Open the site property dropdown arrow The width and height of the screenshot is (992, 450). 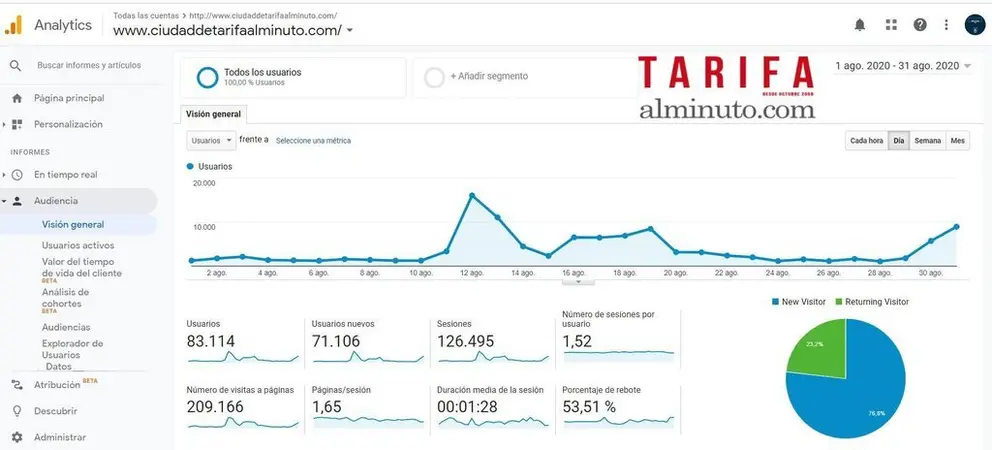[x=350, y=30]
